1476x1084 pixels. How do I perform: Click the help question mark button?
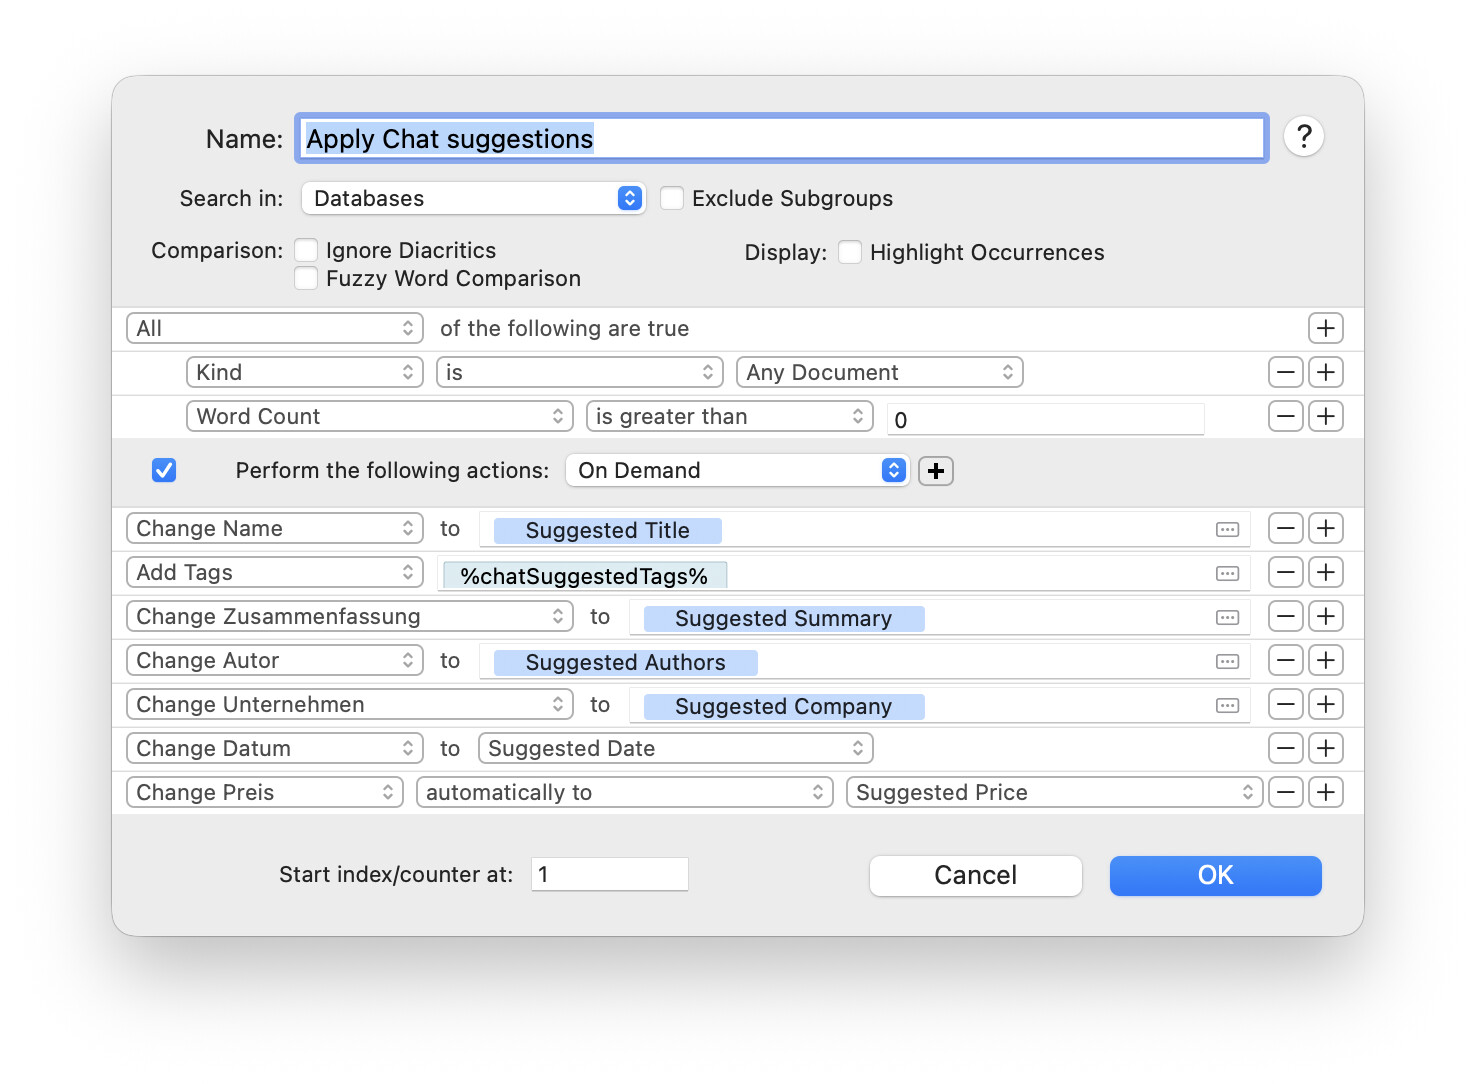click(x=1303, y=137)
